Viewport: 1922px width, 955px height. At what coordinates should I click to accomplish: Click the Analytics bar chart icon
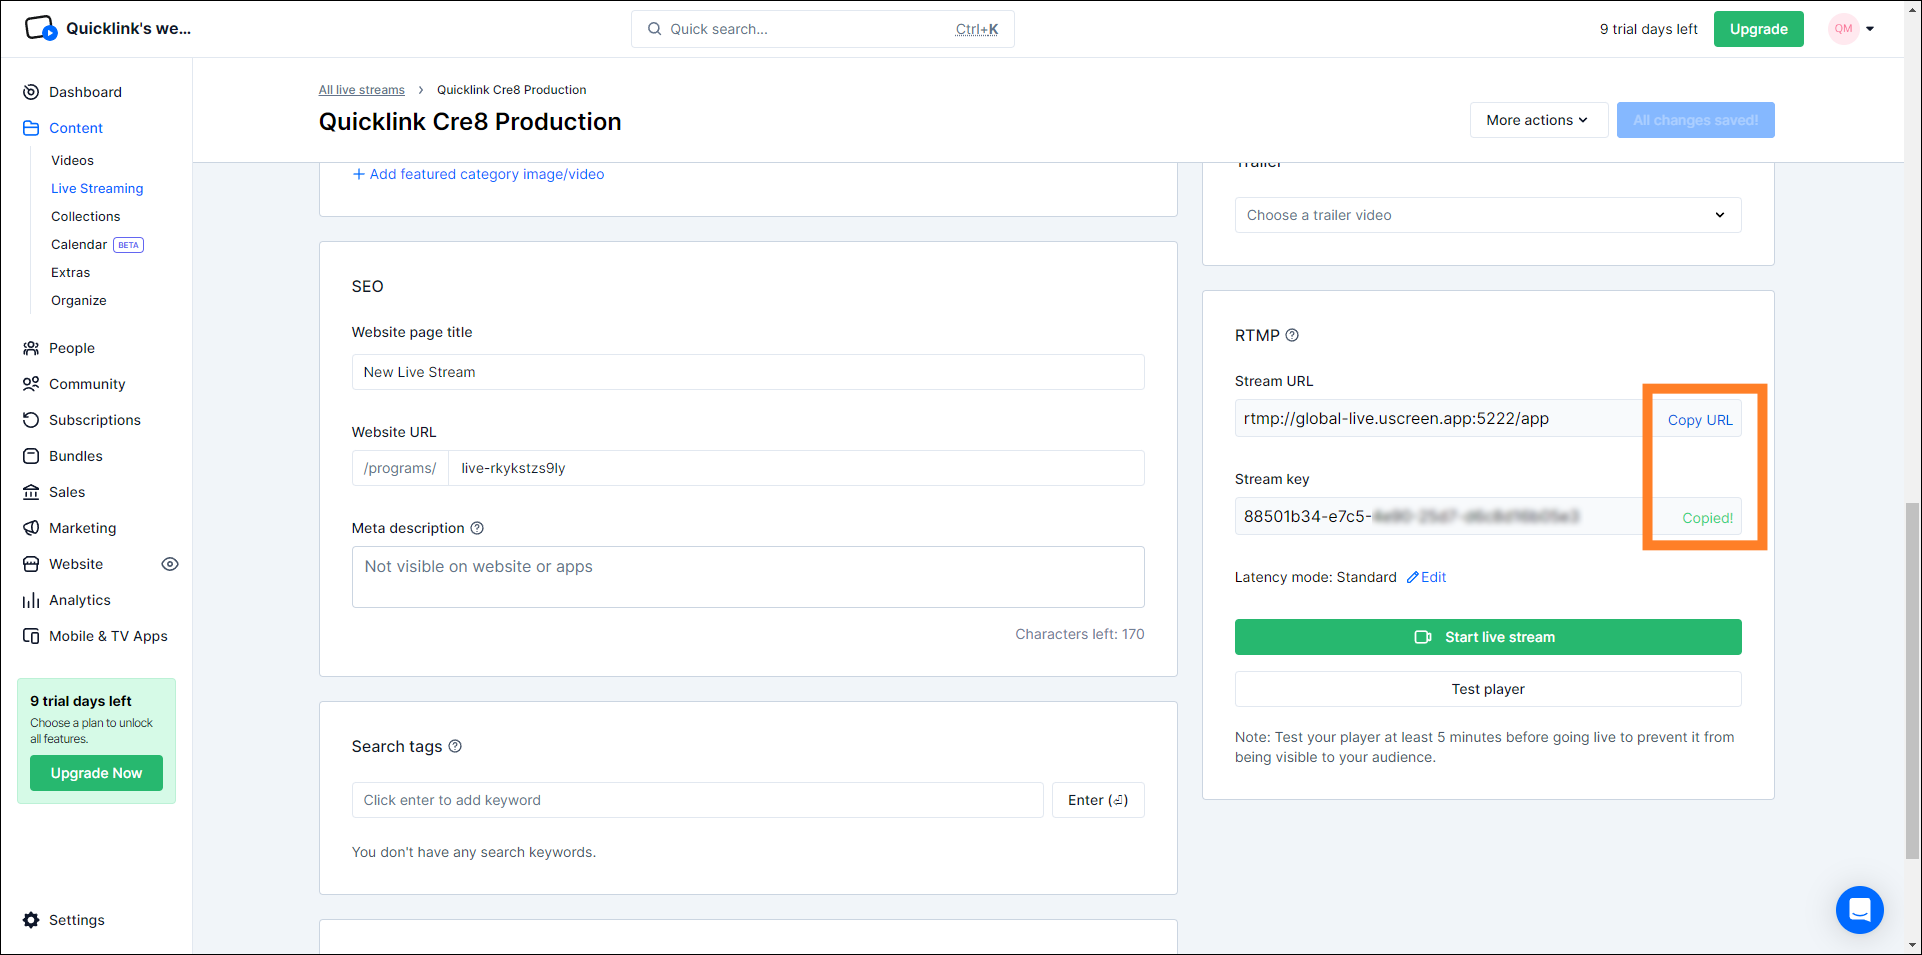31,600
